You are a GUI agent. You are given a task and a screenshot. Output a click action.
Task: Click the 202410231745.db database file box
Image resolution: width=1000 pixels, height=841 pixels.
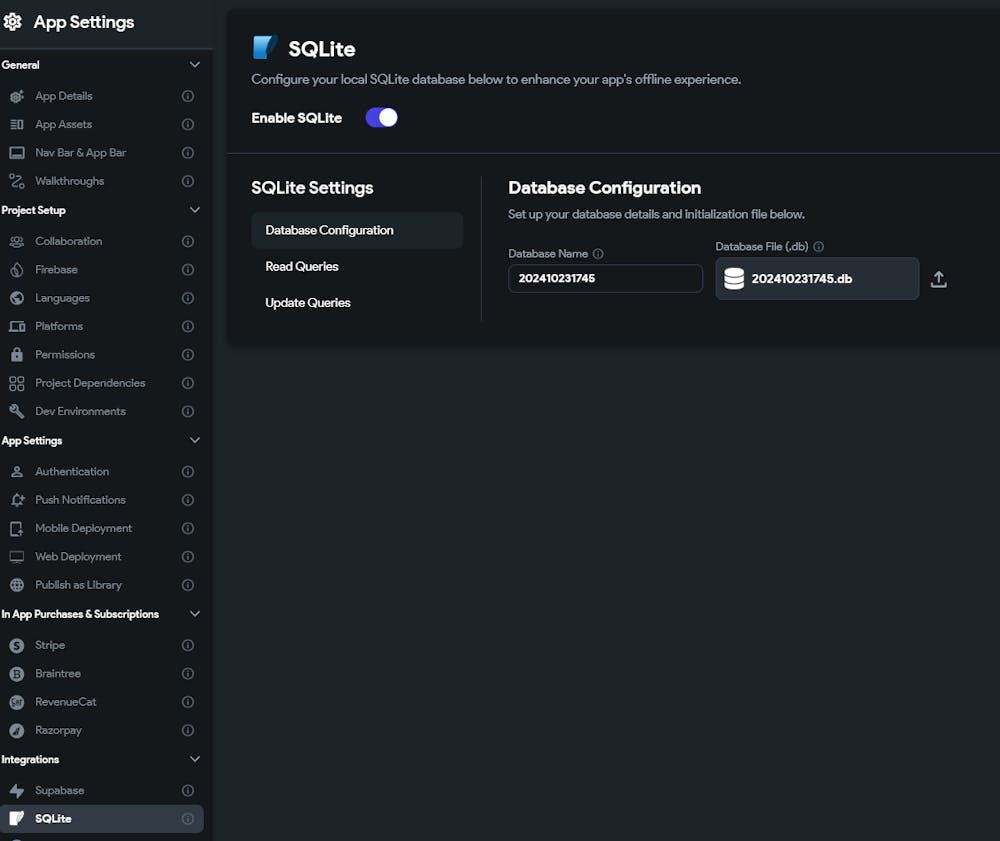tap(817, 279)
